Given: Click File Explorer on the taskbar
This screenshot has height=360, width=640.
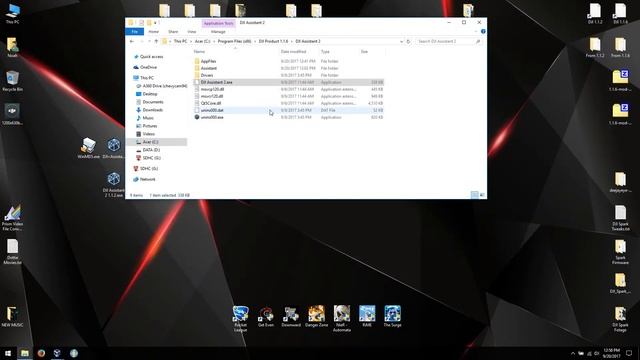Looking at the screenshot, I should 25,353.
